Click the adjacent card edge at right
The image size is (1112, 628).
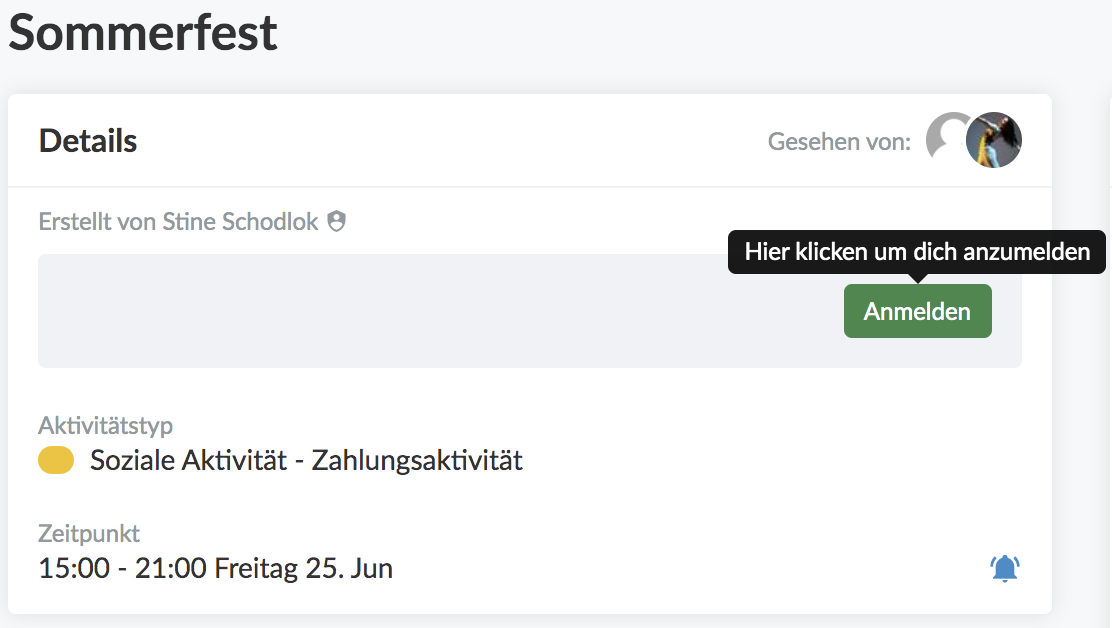[x=1110, y=354]
